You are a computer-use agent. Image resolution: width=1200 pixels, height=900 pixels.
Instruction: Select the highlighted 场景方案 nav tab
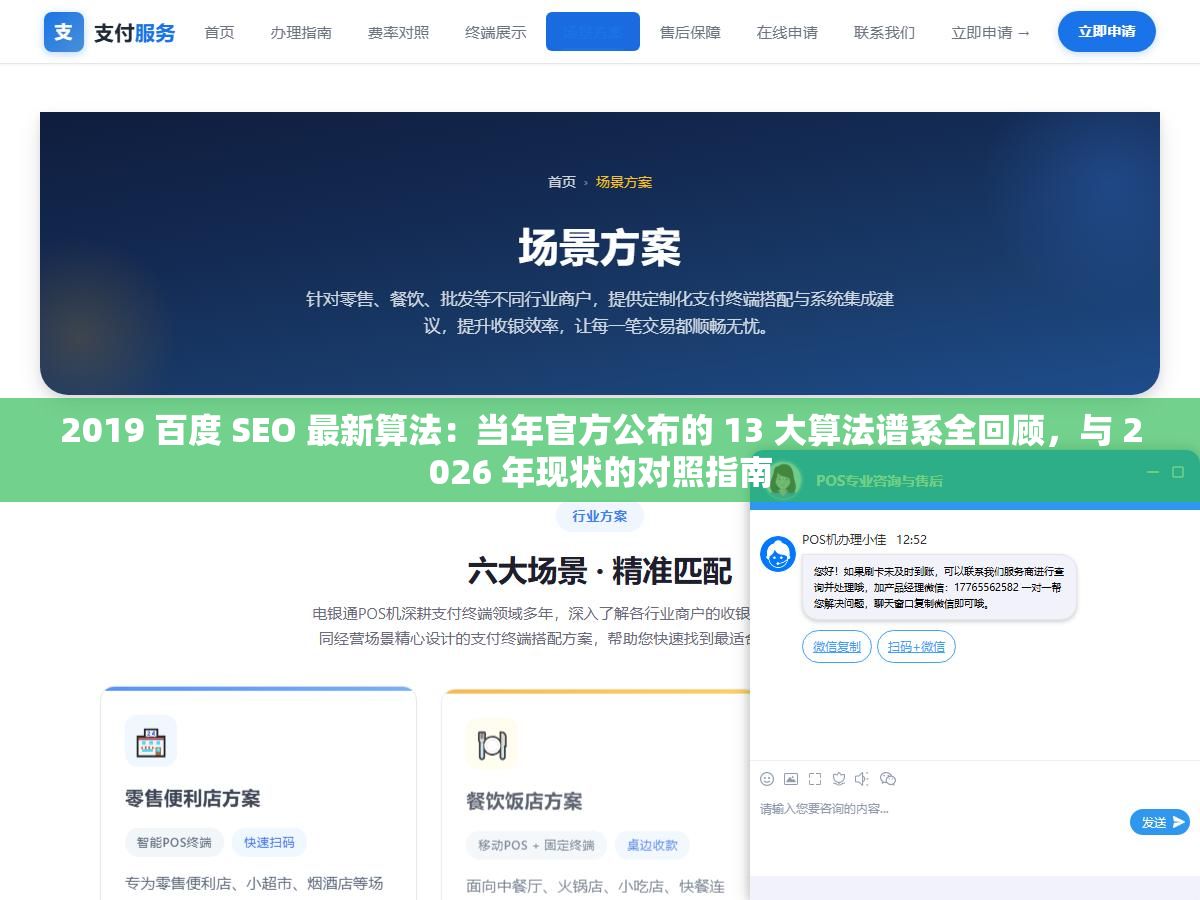[593, 32]
